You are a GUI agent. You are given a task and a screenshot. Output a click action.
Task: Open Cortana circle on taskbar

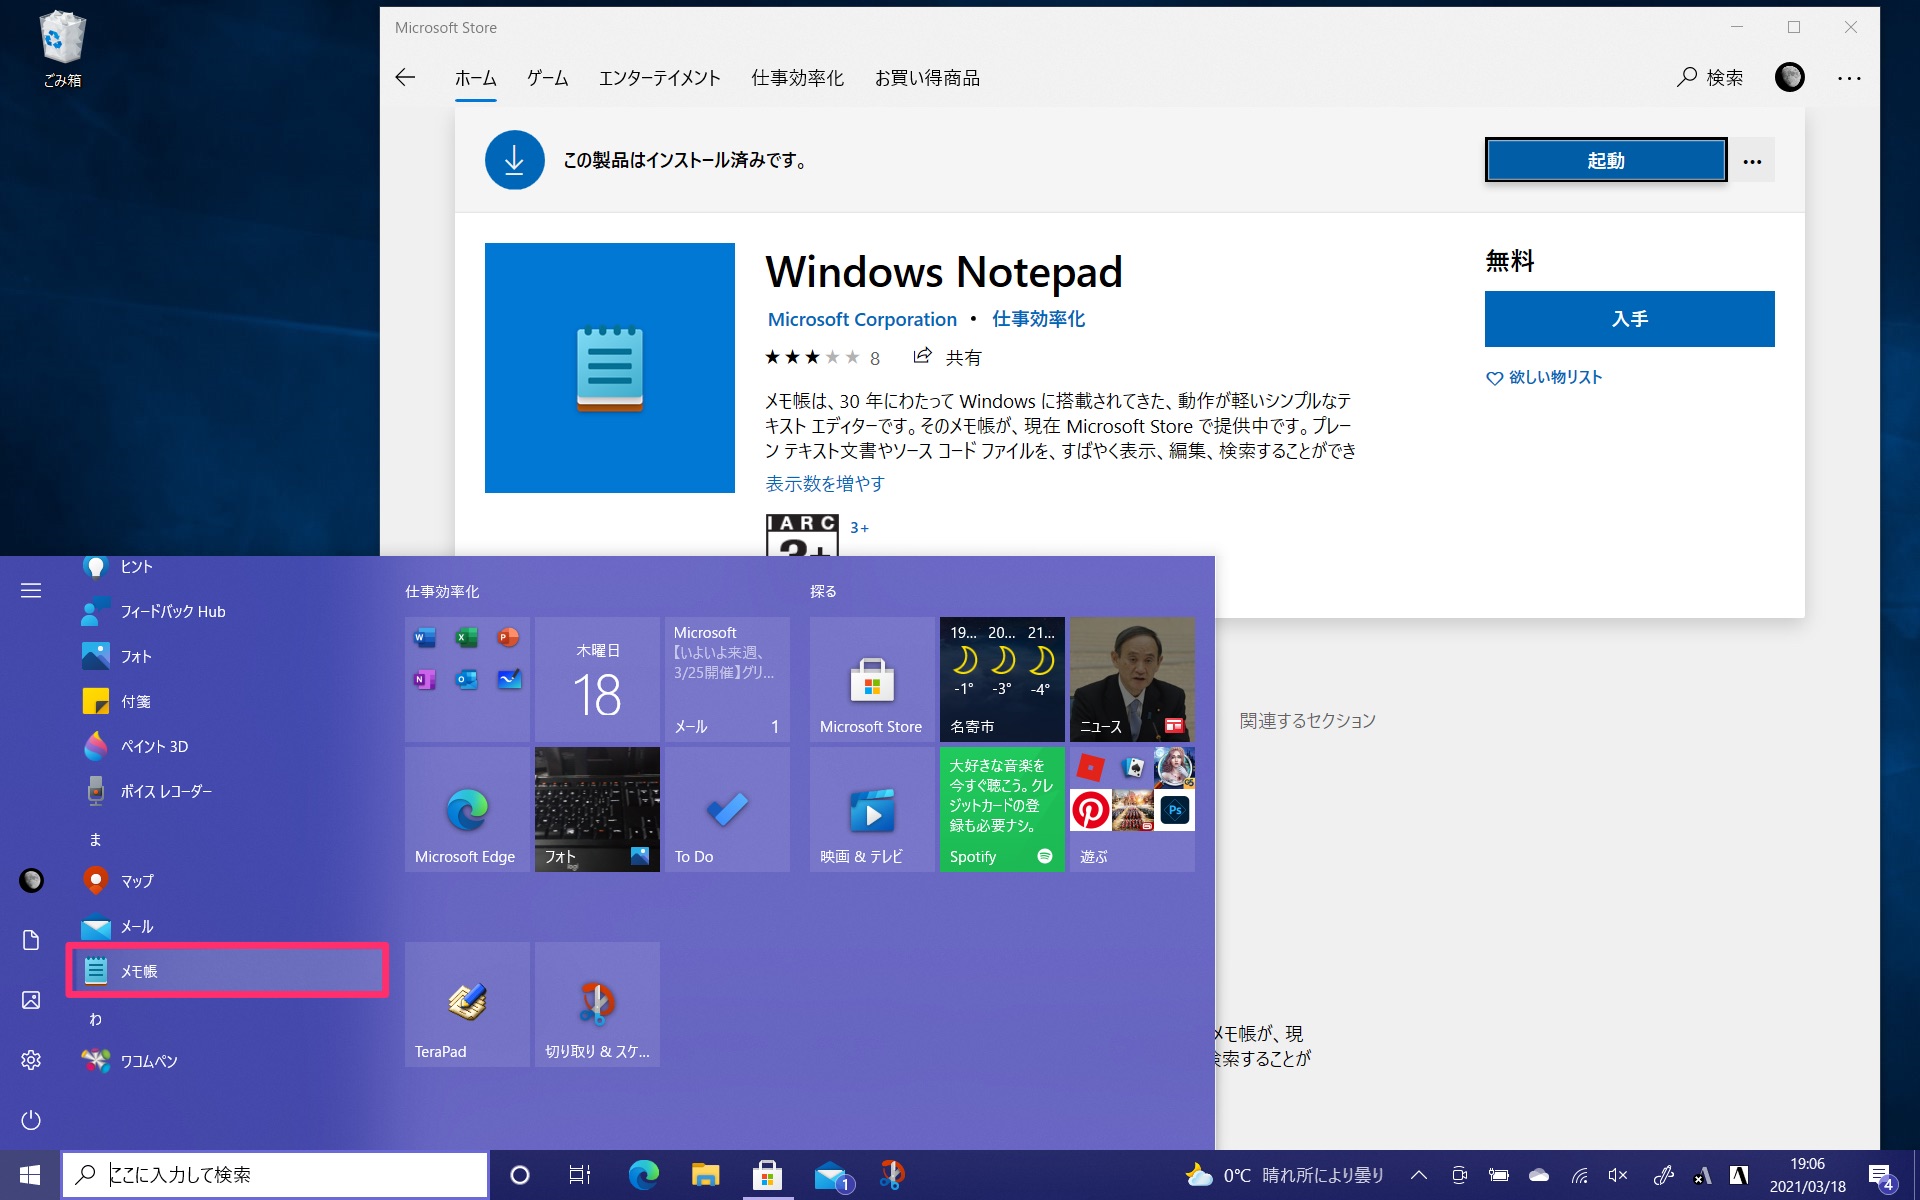coord(519,1175)
